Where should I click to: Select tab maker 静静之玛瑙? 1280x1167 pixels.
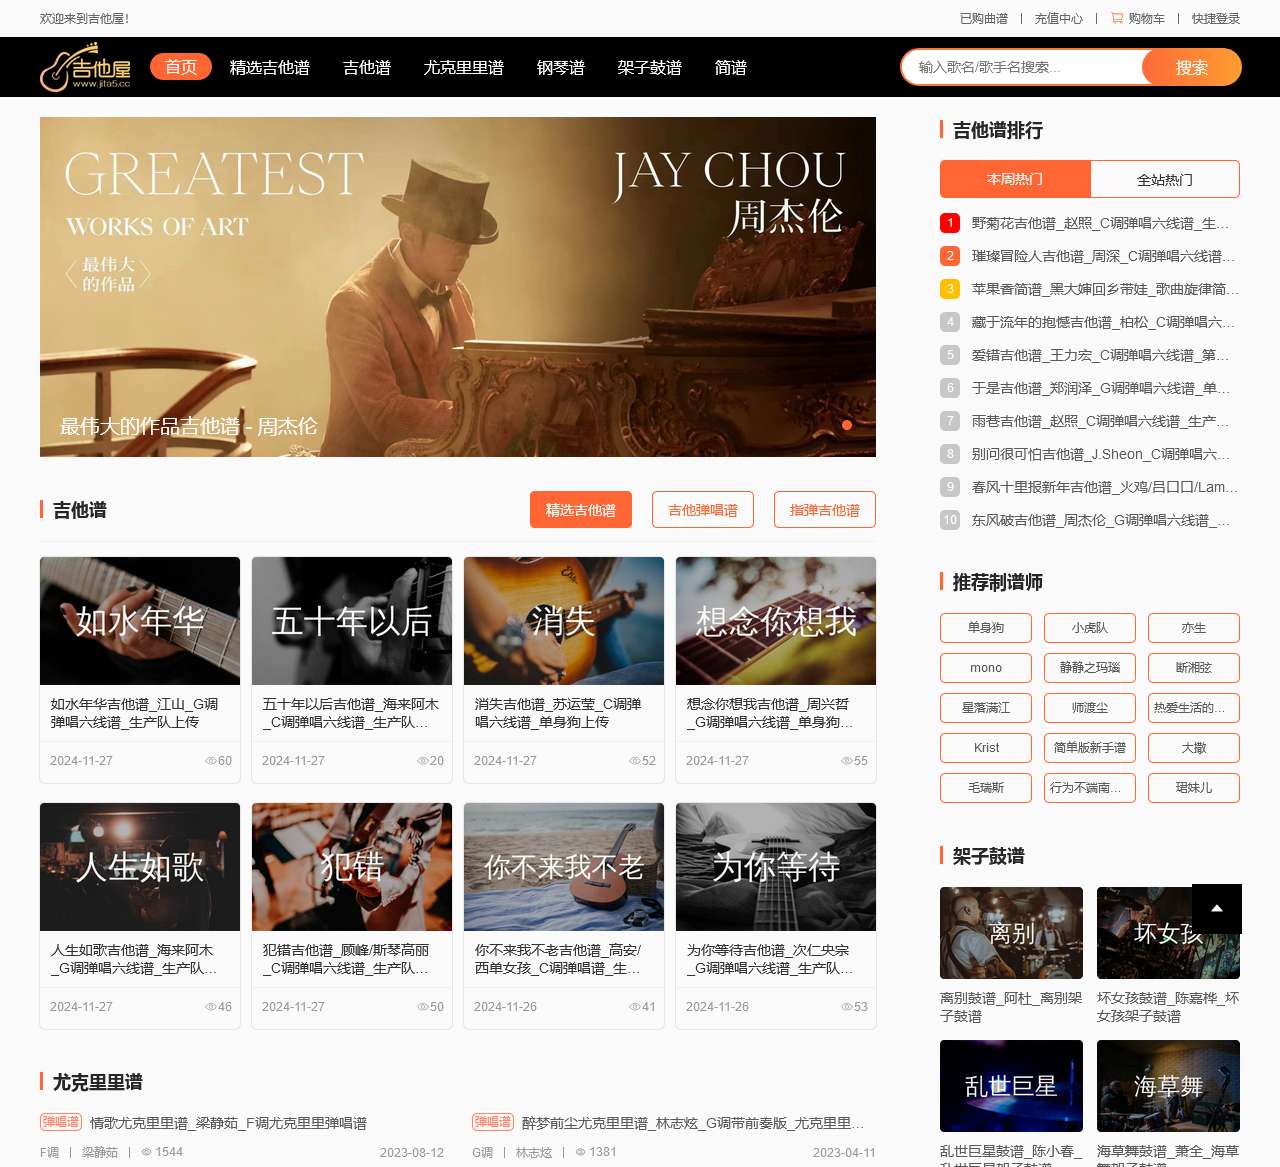(x=1090, y=668)
